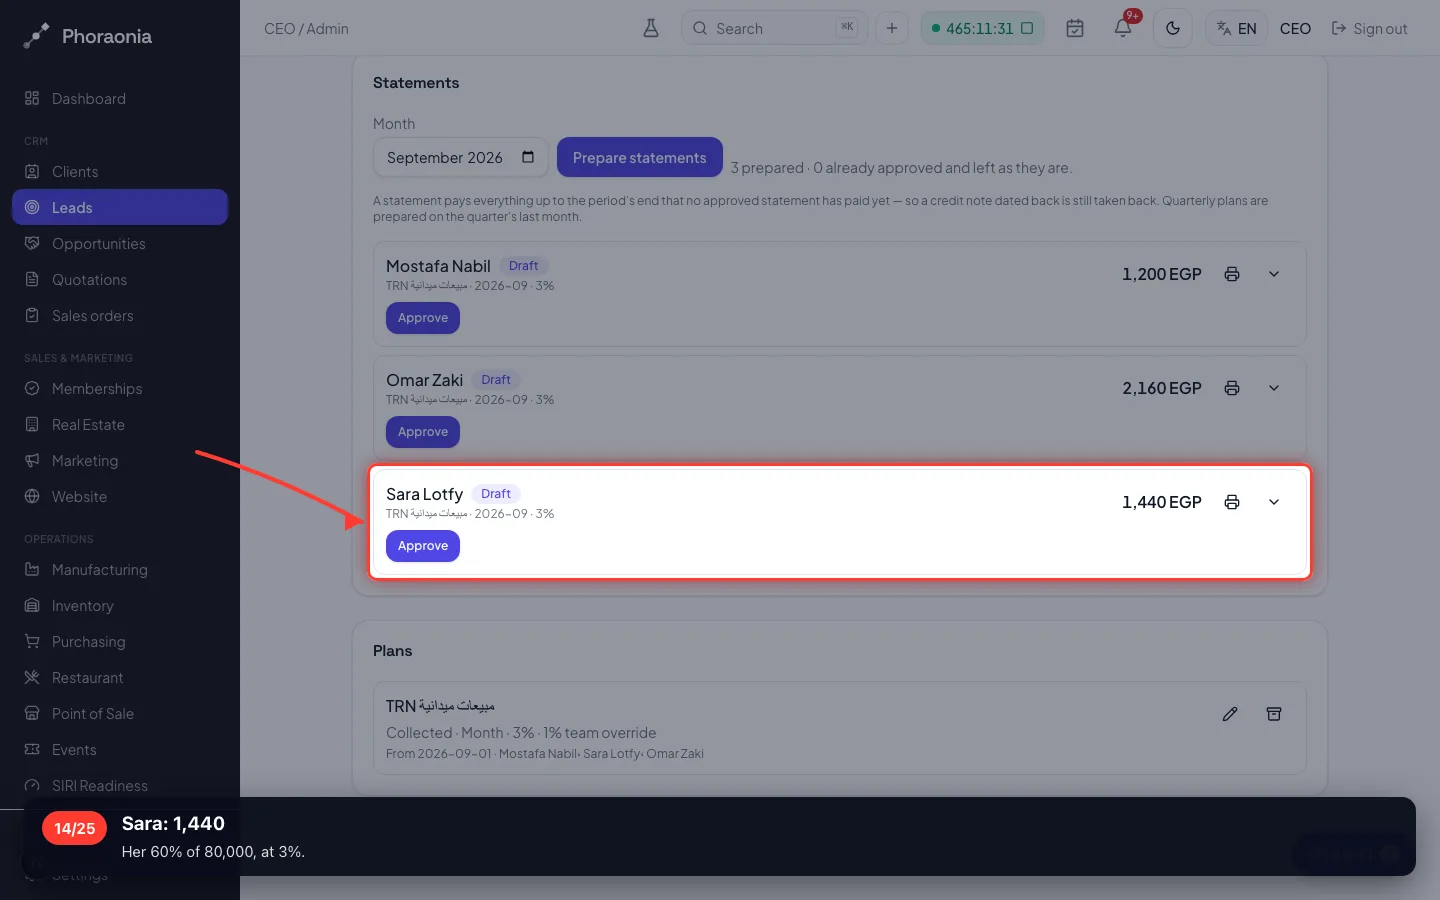Screen dimensions: 1440x900
Task: Print Sara Lotfy's statement
Action: click(1232, 502)
